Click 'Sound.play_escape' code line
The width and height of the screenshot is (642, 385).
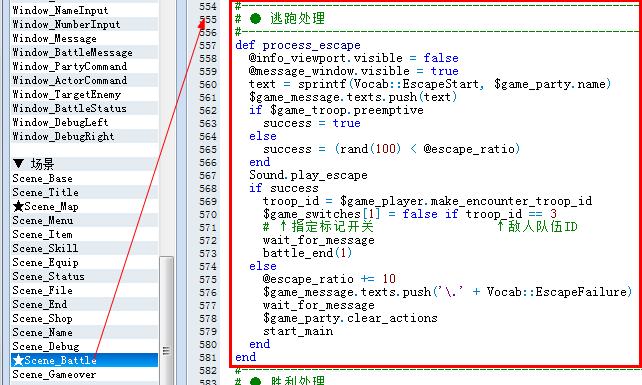[x=308, y=175]
